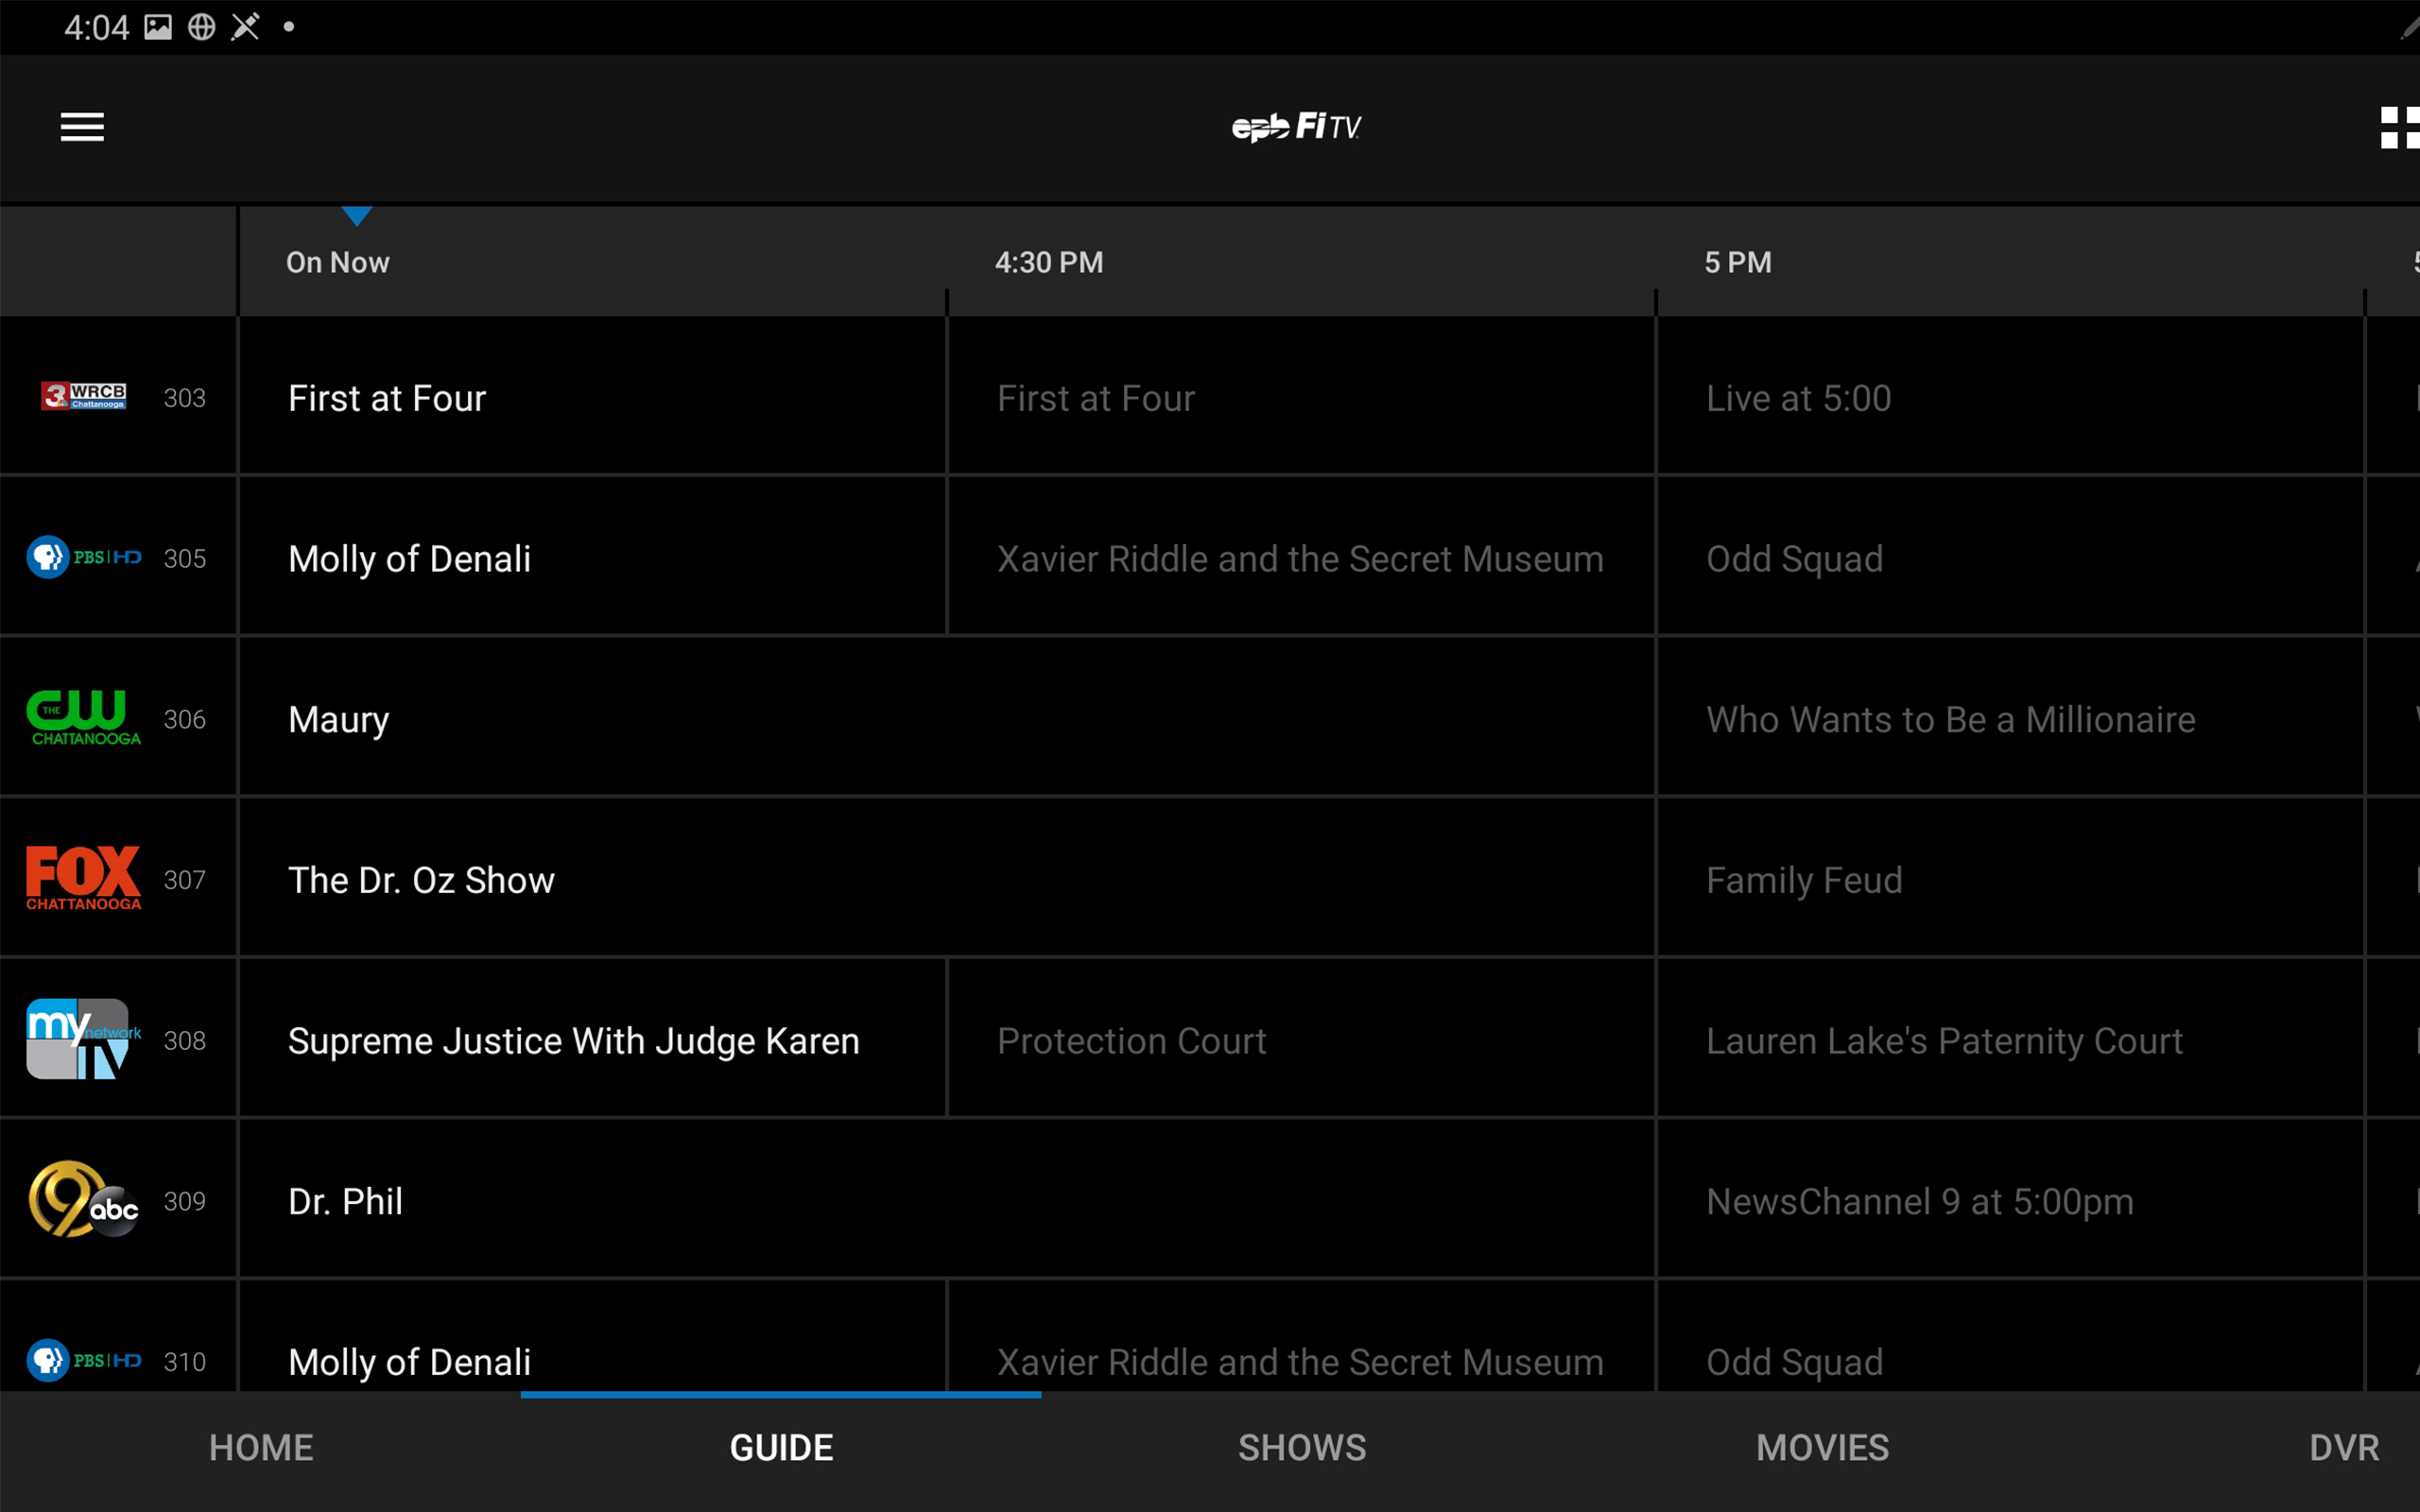
Task: Click the FOX Chattanooga channel logo
Action: pos(82,878)
